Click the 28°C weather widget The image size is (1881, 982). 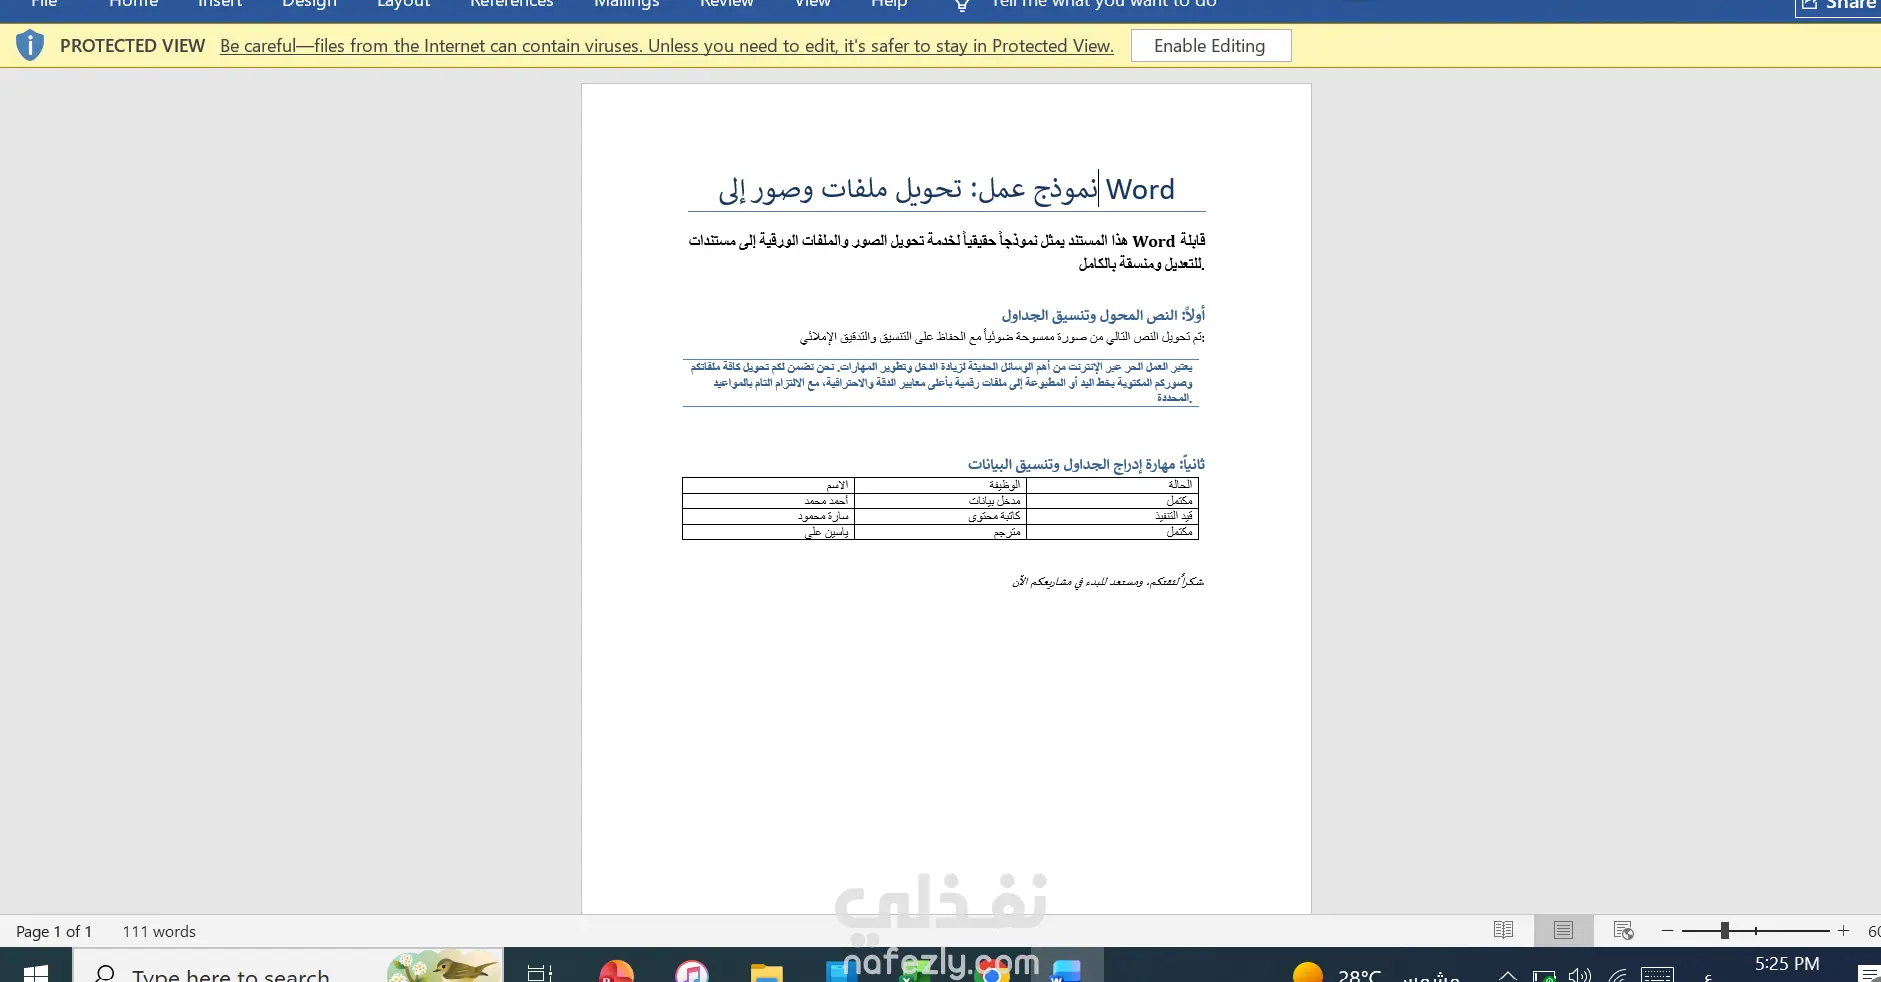click(x=1375, y=973)
